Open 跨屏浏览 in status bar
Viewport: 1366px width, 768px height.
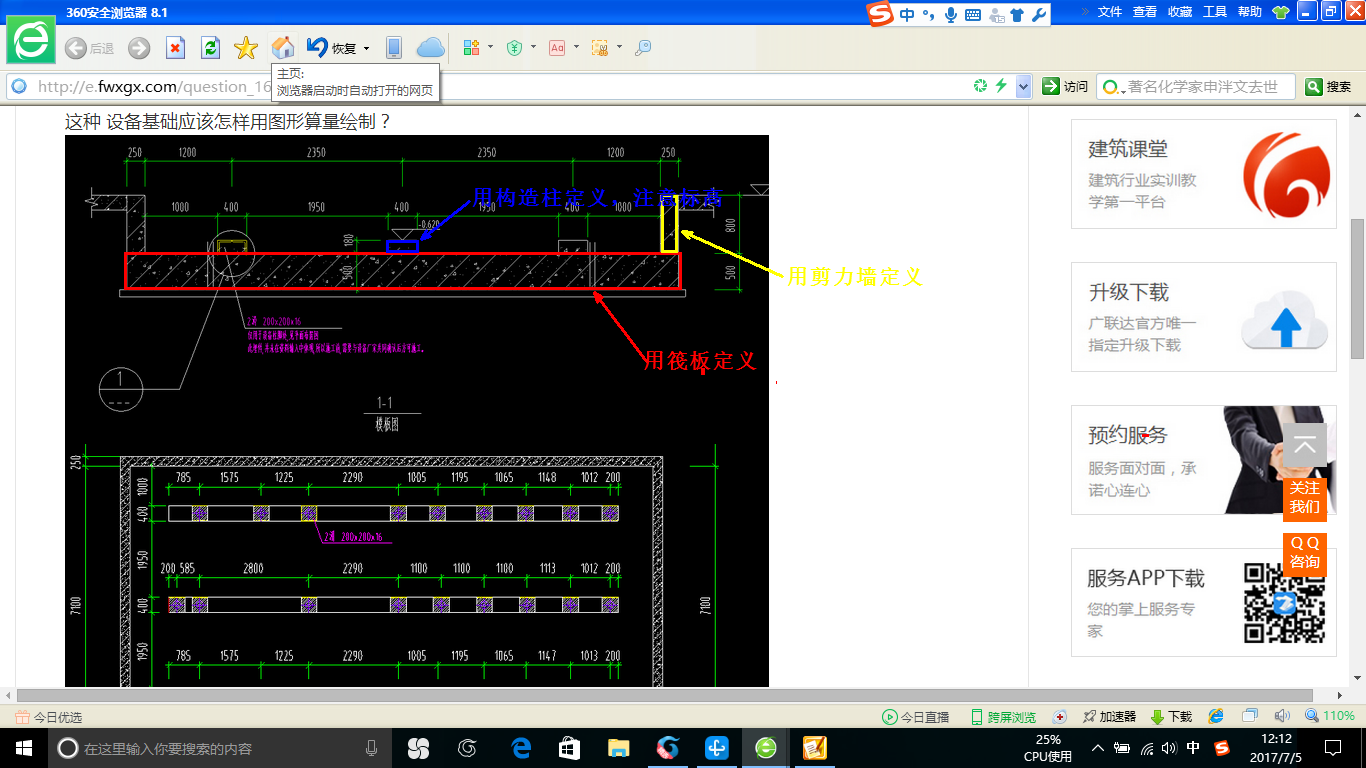point(1003,717)
